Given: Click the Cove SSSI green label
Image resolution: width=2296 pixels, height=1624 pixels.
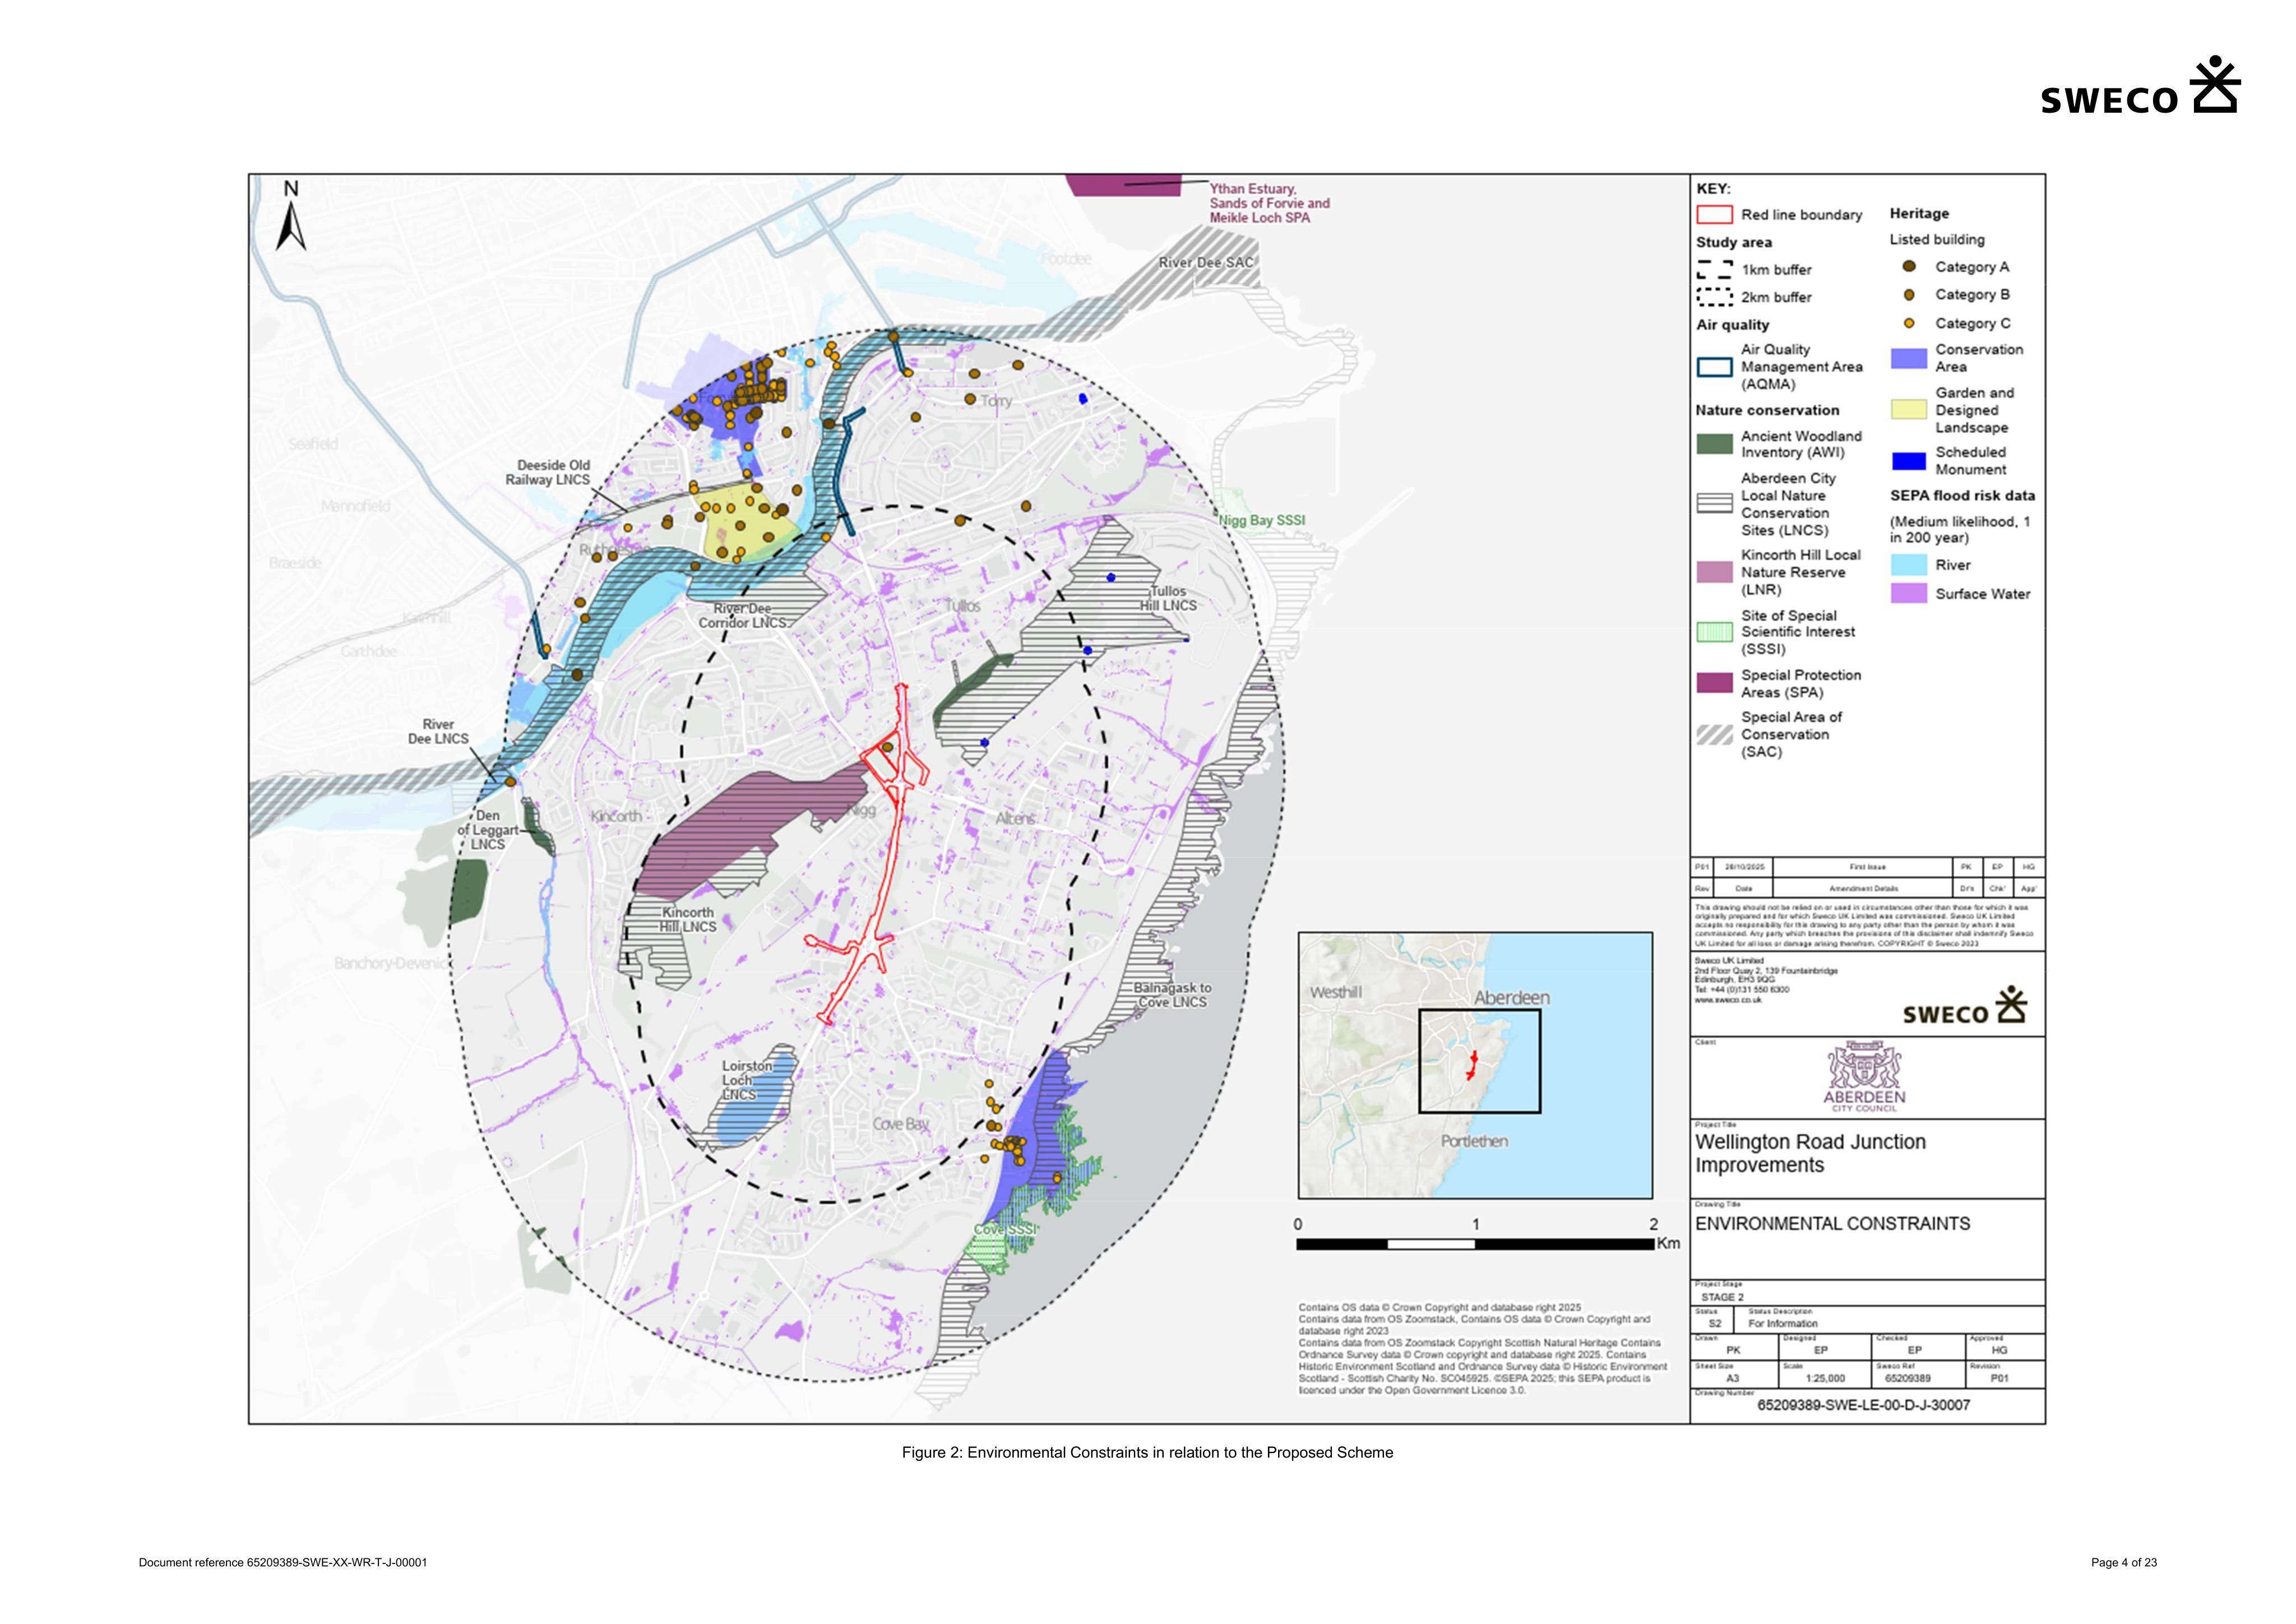Looking at the screenshot, I should click(1006, 1229).
